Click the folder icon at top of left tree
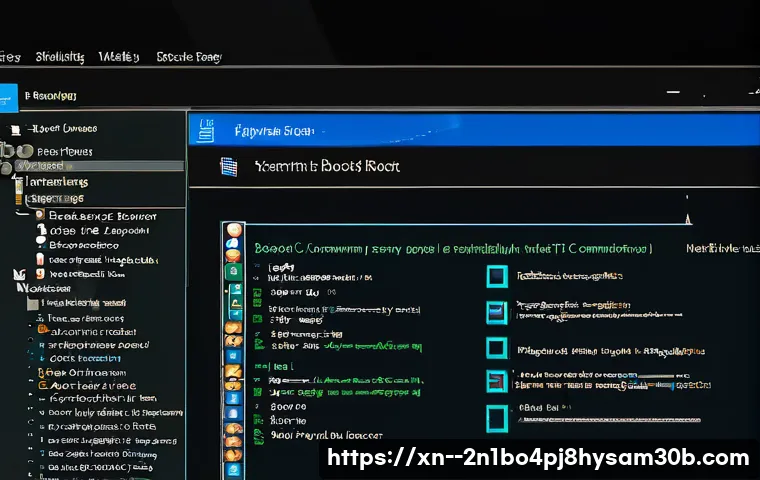Viewport: 760px width, 480px height. coord(14,130)
